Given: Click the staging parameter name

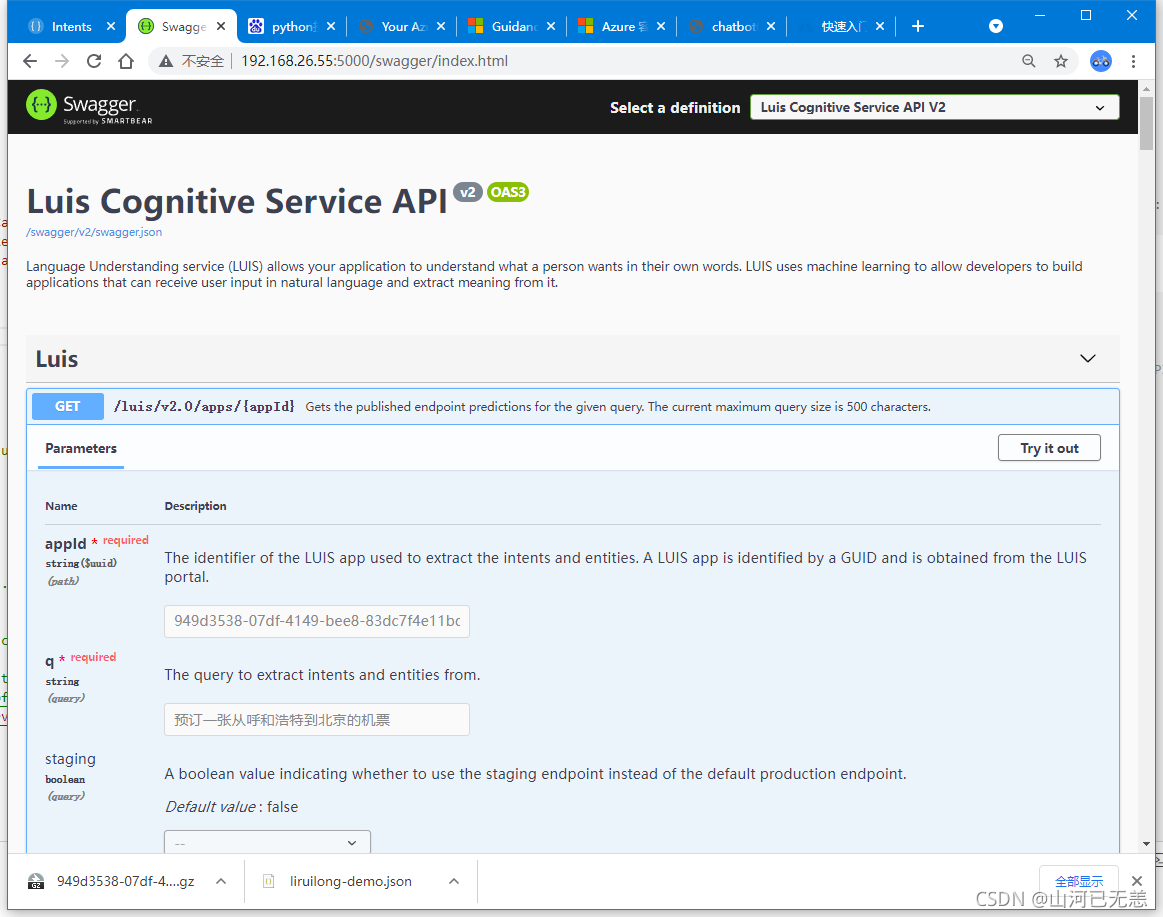Looking at the screenshot, I should tap(70, 759).
